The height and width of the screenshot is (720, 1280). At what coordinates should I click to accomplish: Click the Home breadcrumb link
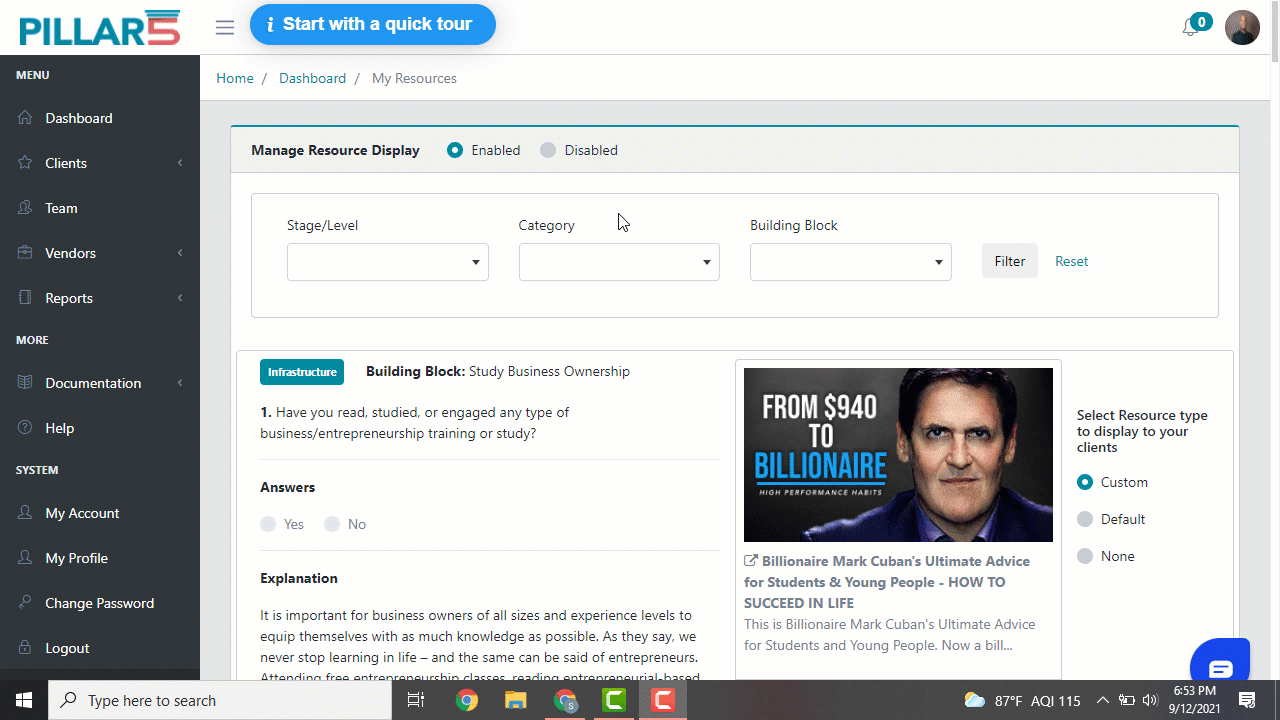tap(235, 78)
